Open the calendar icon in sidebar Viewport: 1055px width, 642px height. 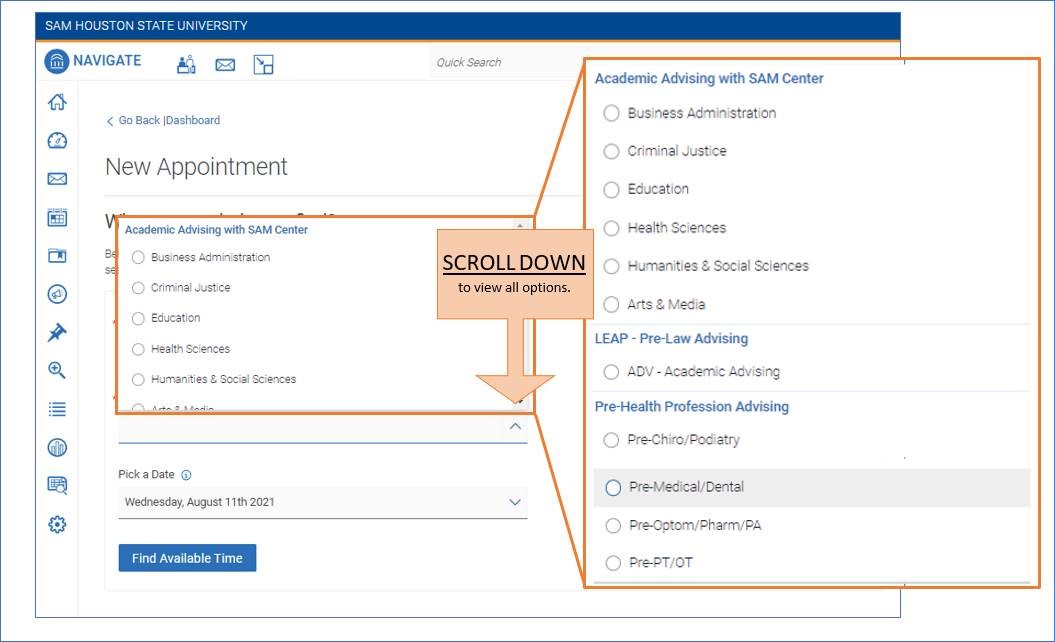click(57, 217)
